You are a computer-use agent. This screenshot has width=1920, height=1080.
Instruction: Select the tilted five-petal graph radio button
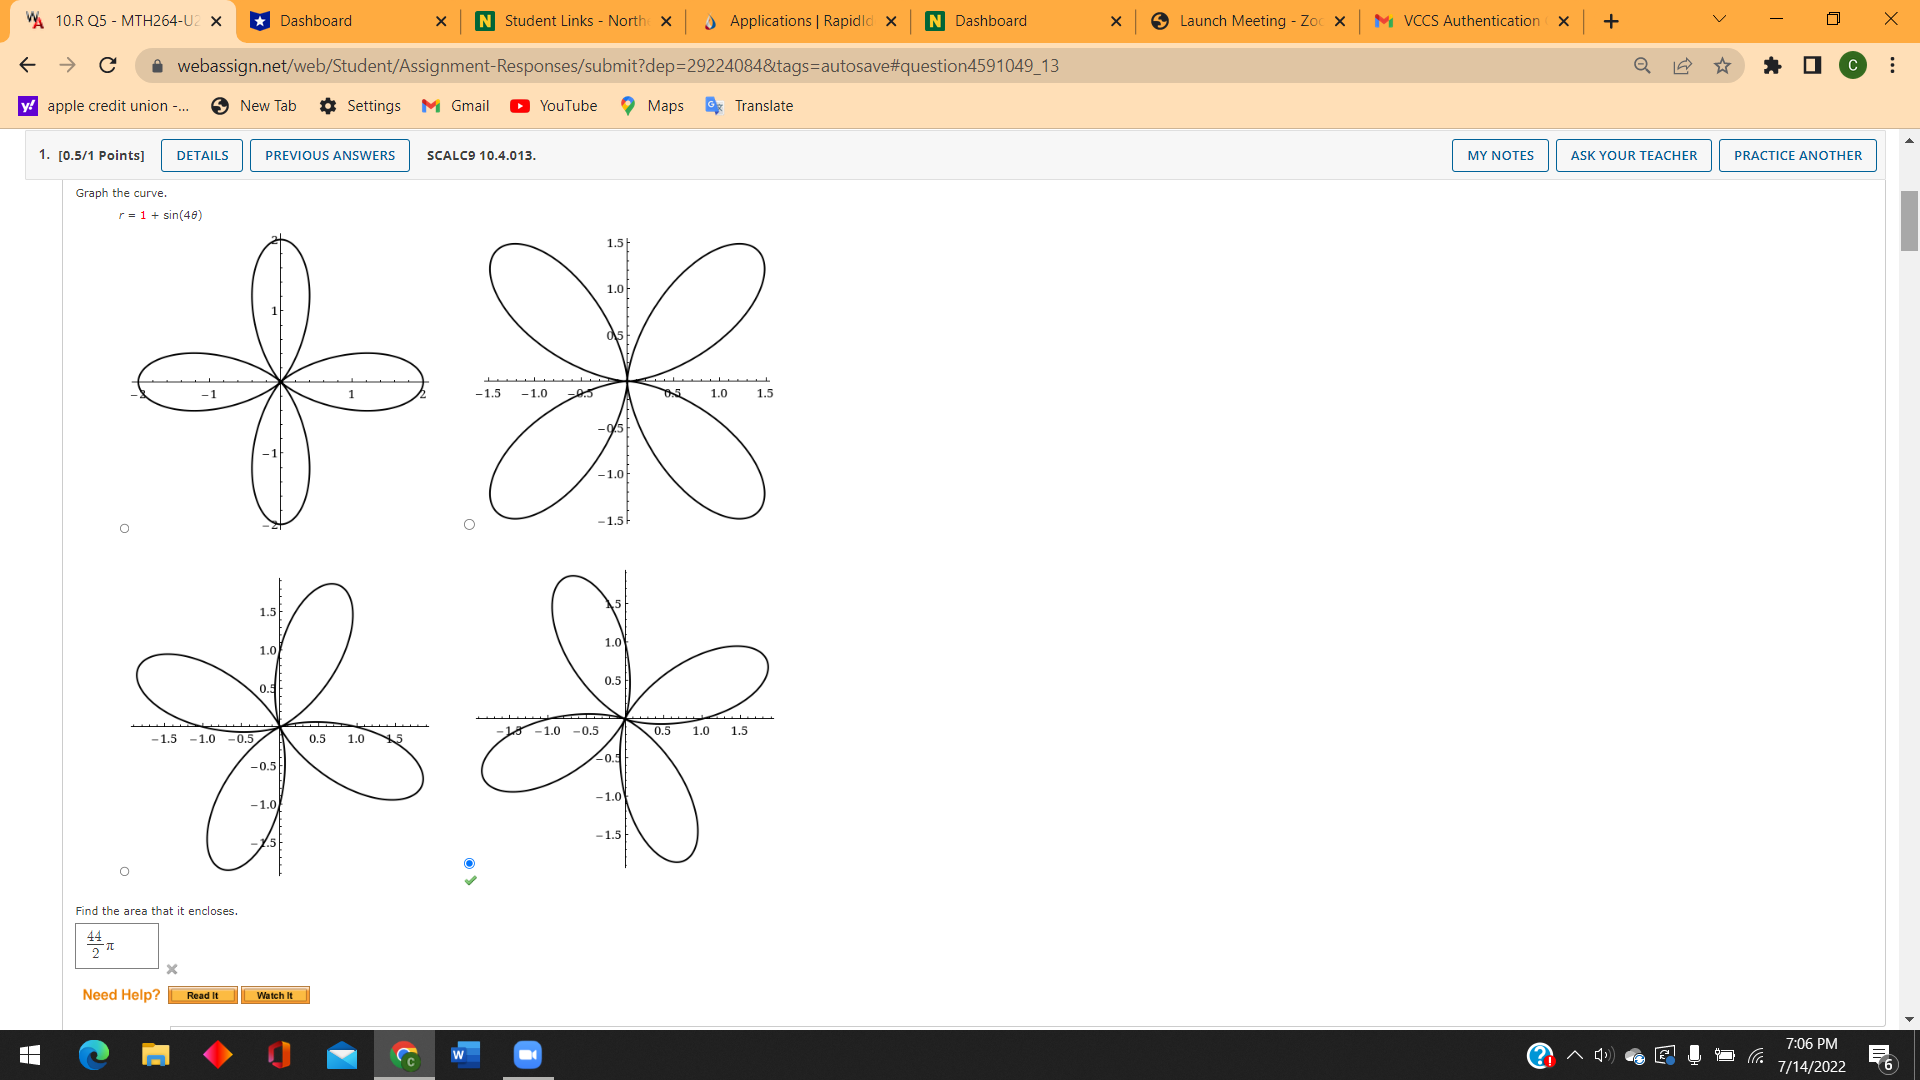click(124, 871)
